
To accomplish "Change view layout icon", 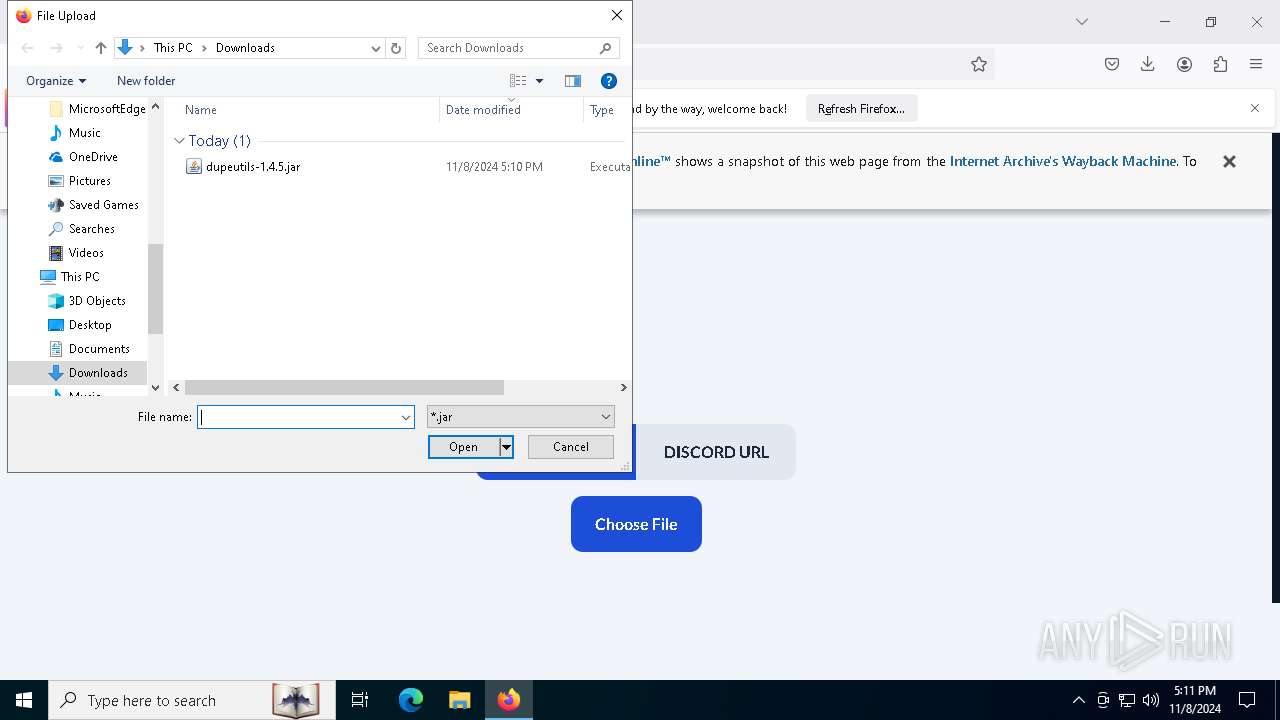I will [518, 81].
